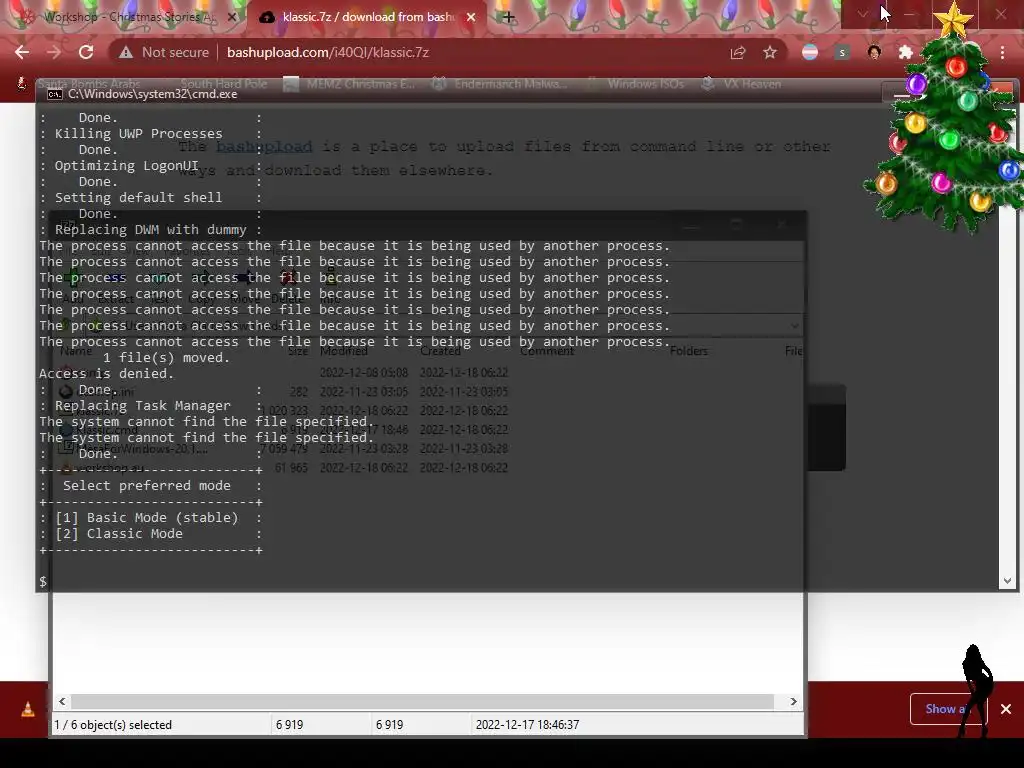
Task: Close the Workshop Christmas Stories tab
Action: click(x=231, y=18)
